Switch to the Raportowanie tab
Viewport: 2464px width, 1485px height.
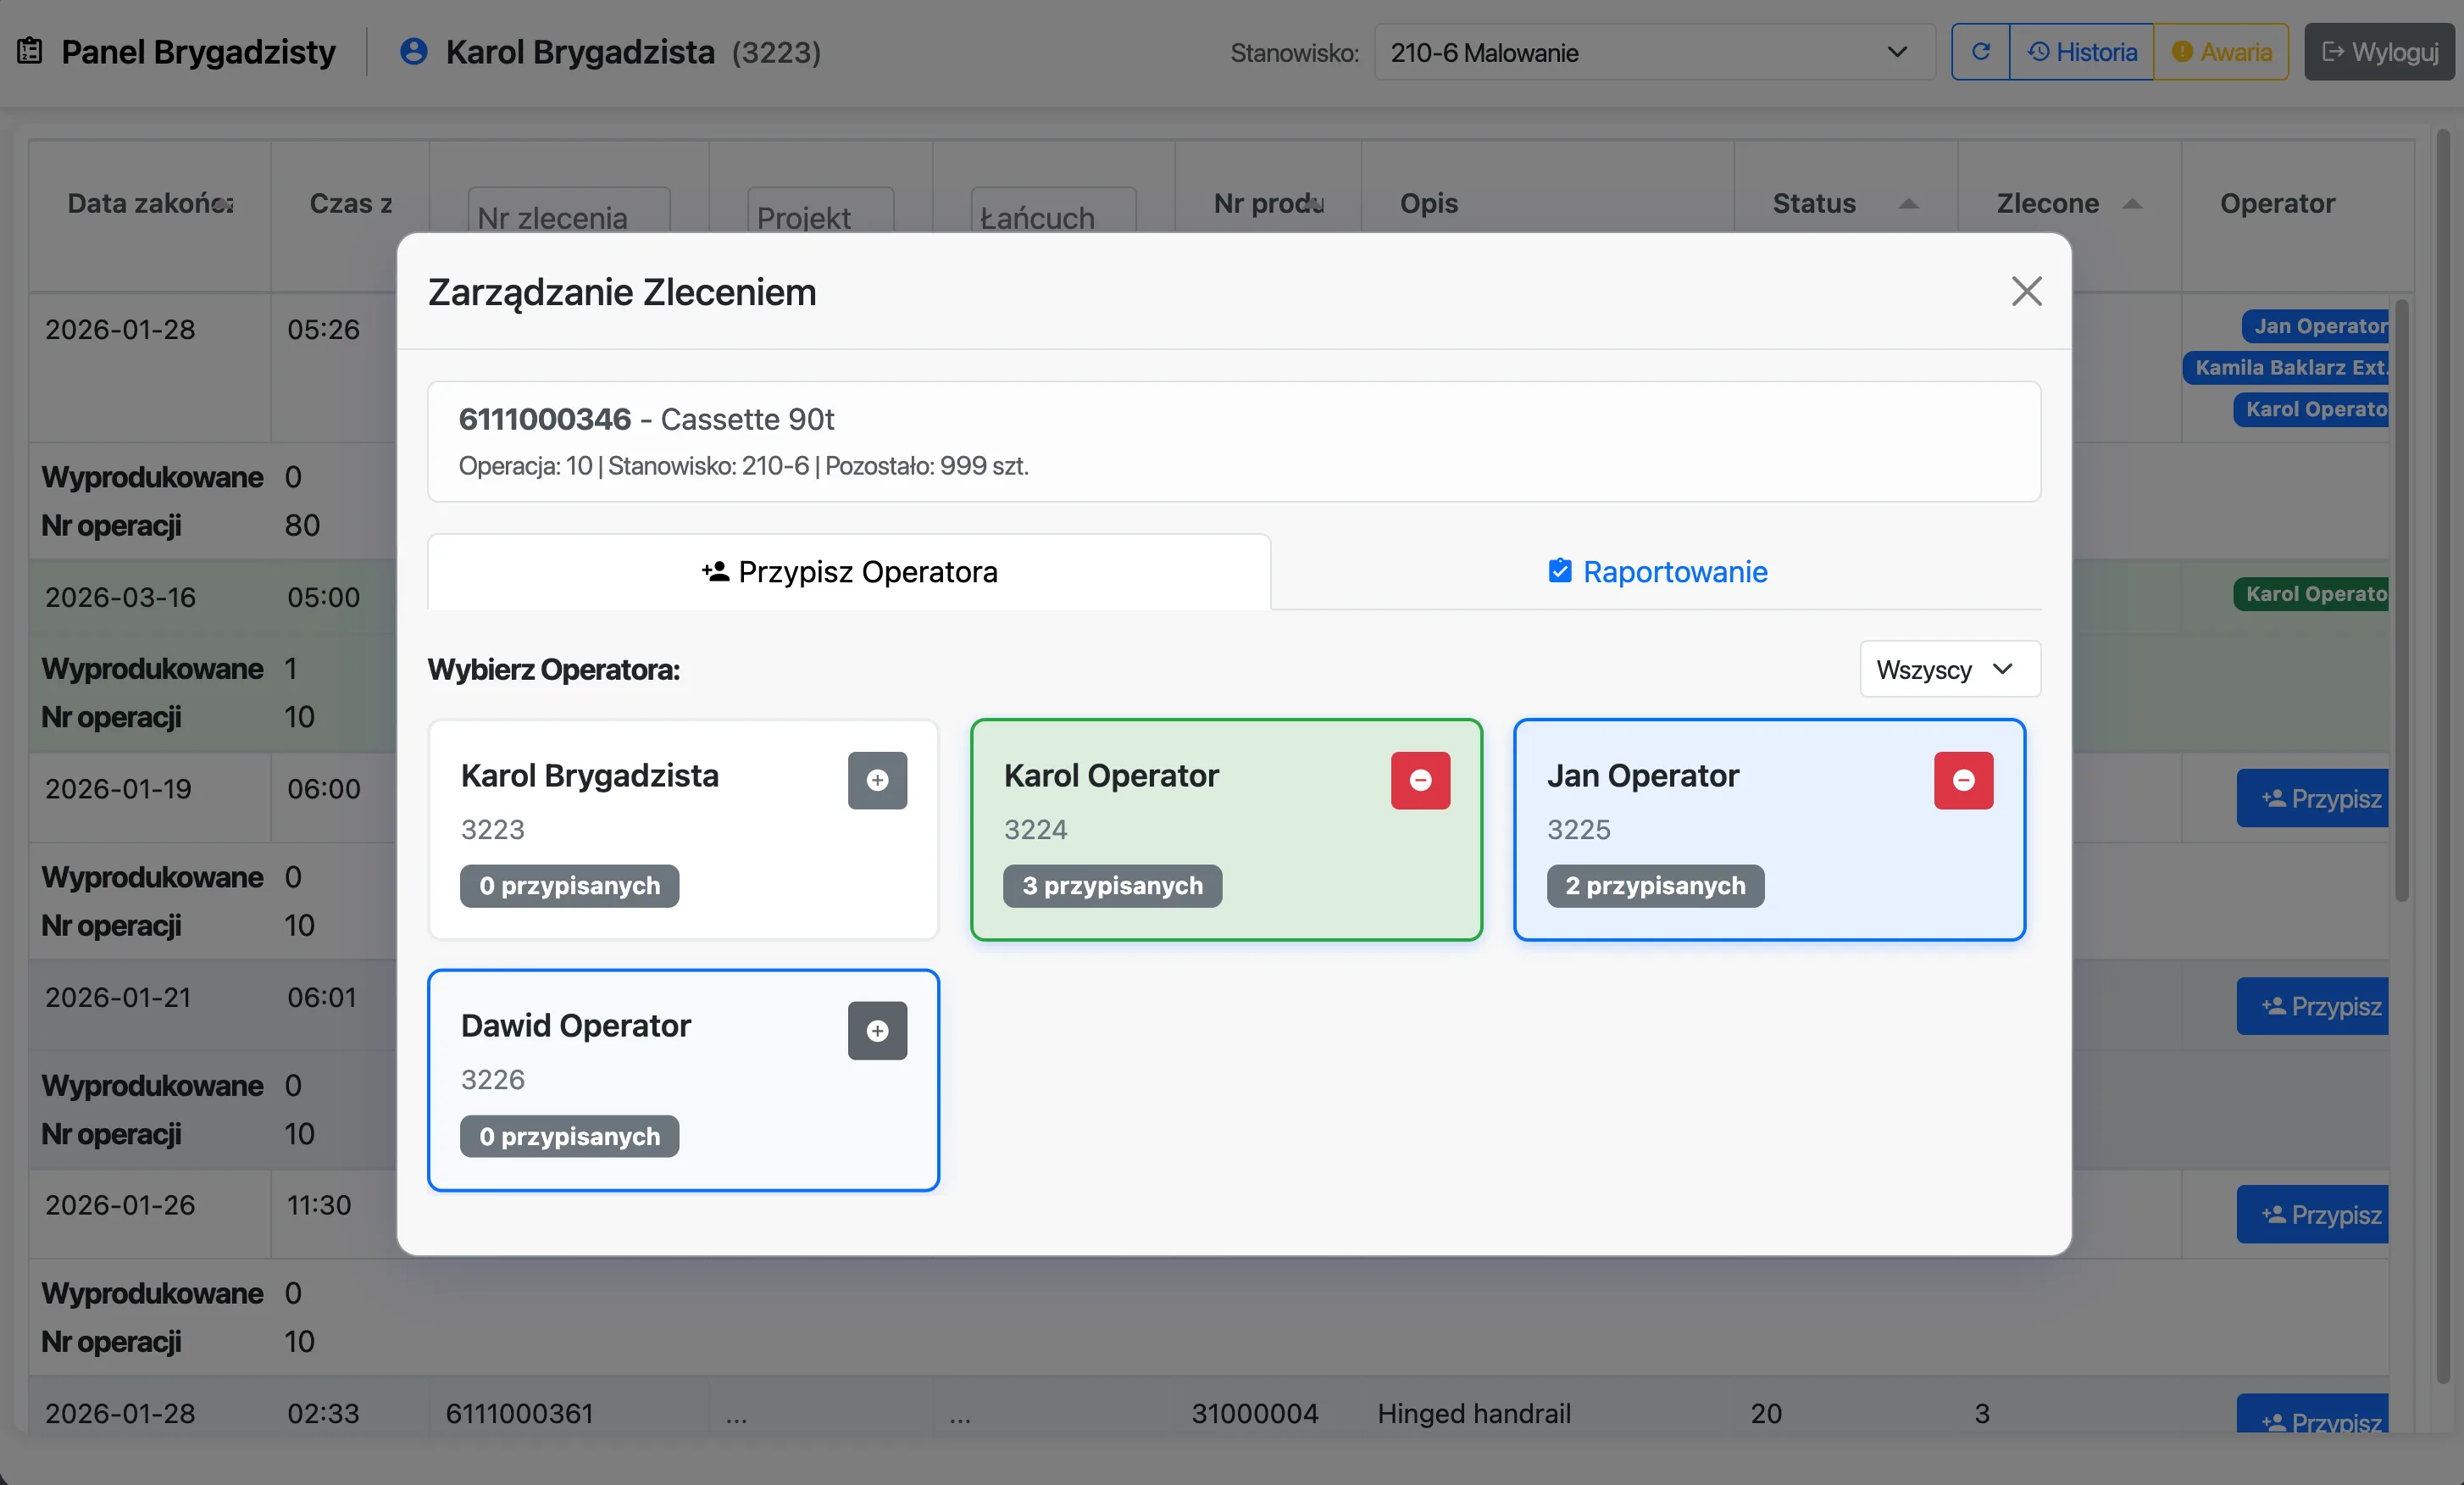tap(1657, 572)
